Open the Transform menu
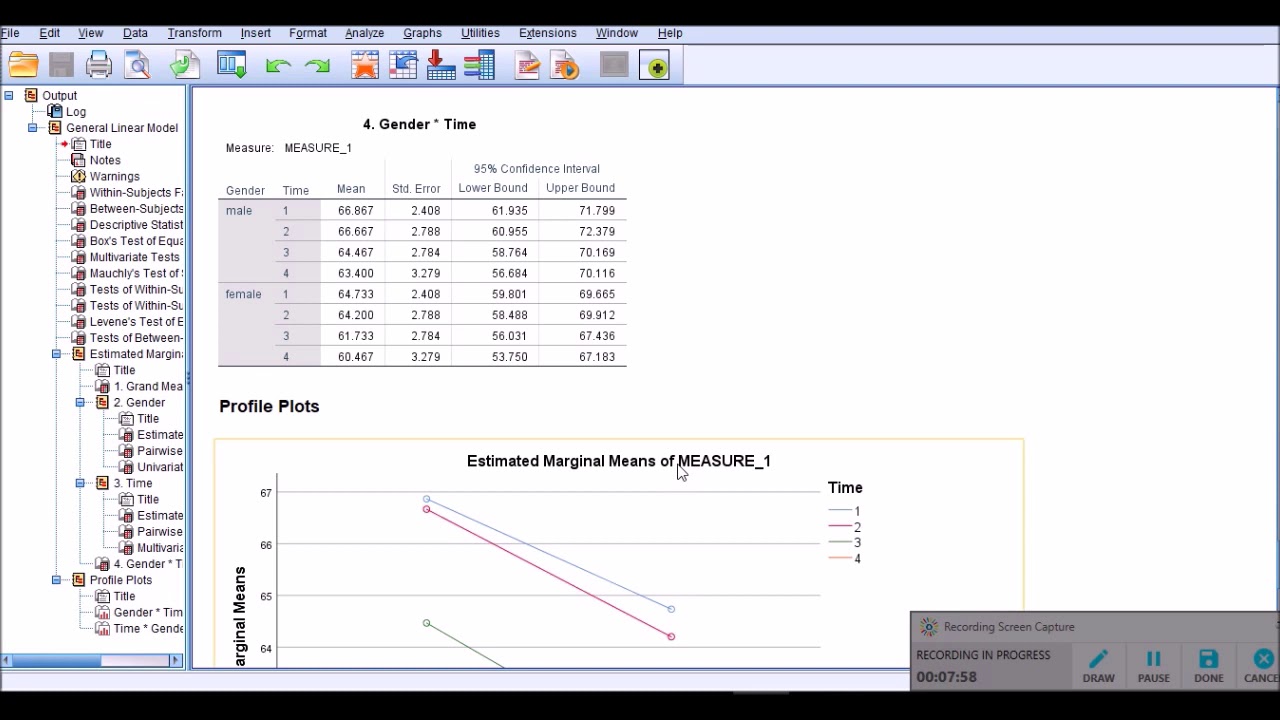This screenshot has height=720, width=1280. 195,33
